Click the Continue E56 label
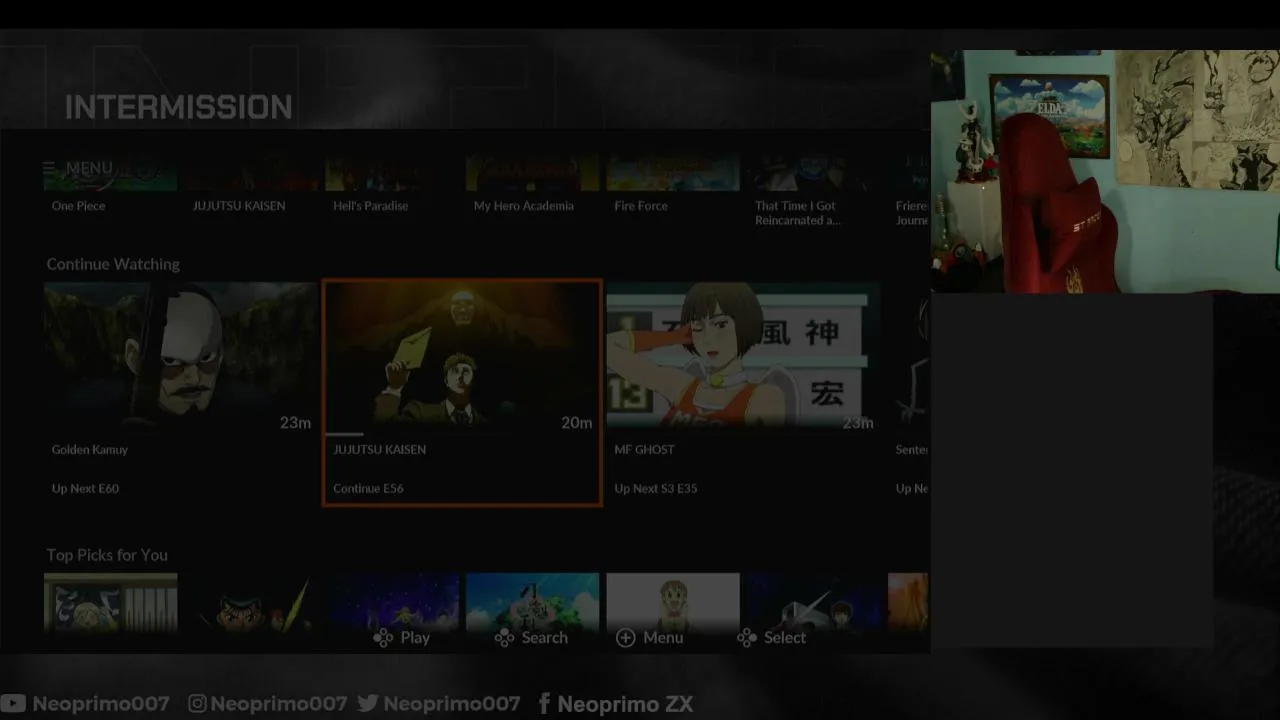The height and width of the screenshot is (720, 1280). pos(368,489)
